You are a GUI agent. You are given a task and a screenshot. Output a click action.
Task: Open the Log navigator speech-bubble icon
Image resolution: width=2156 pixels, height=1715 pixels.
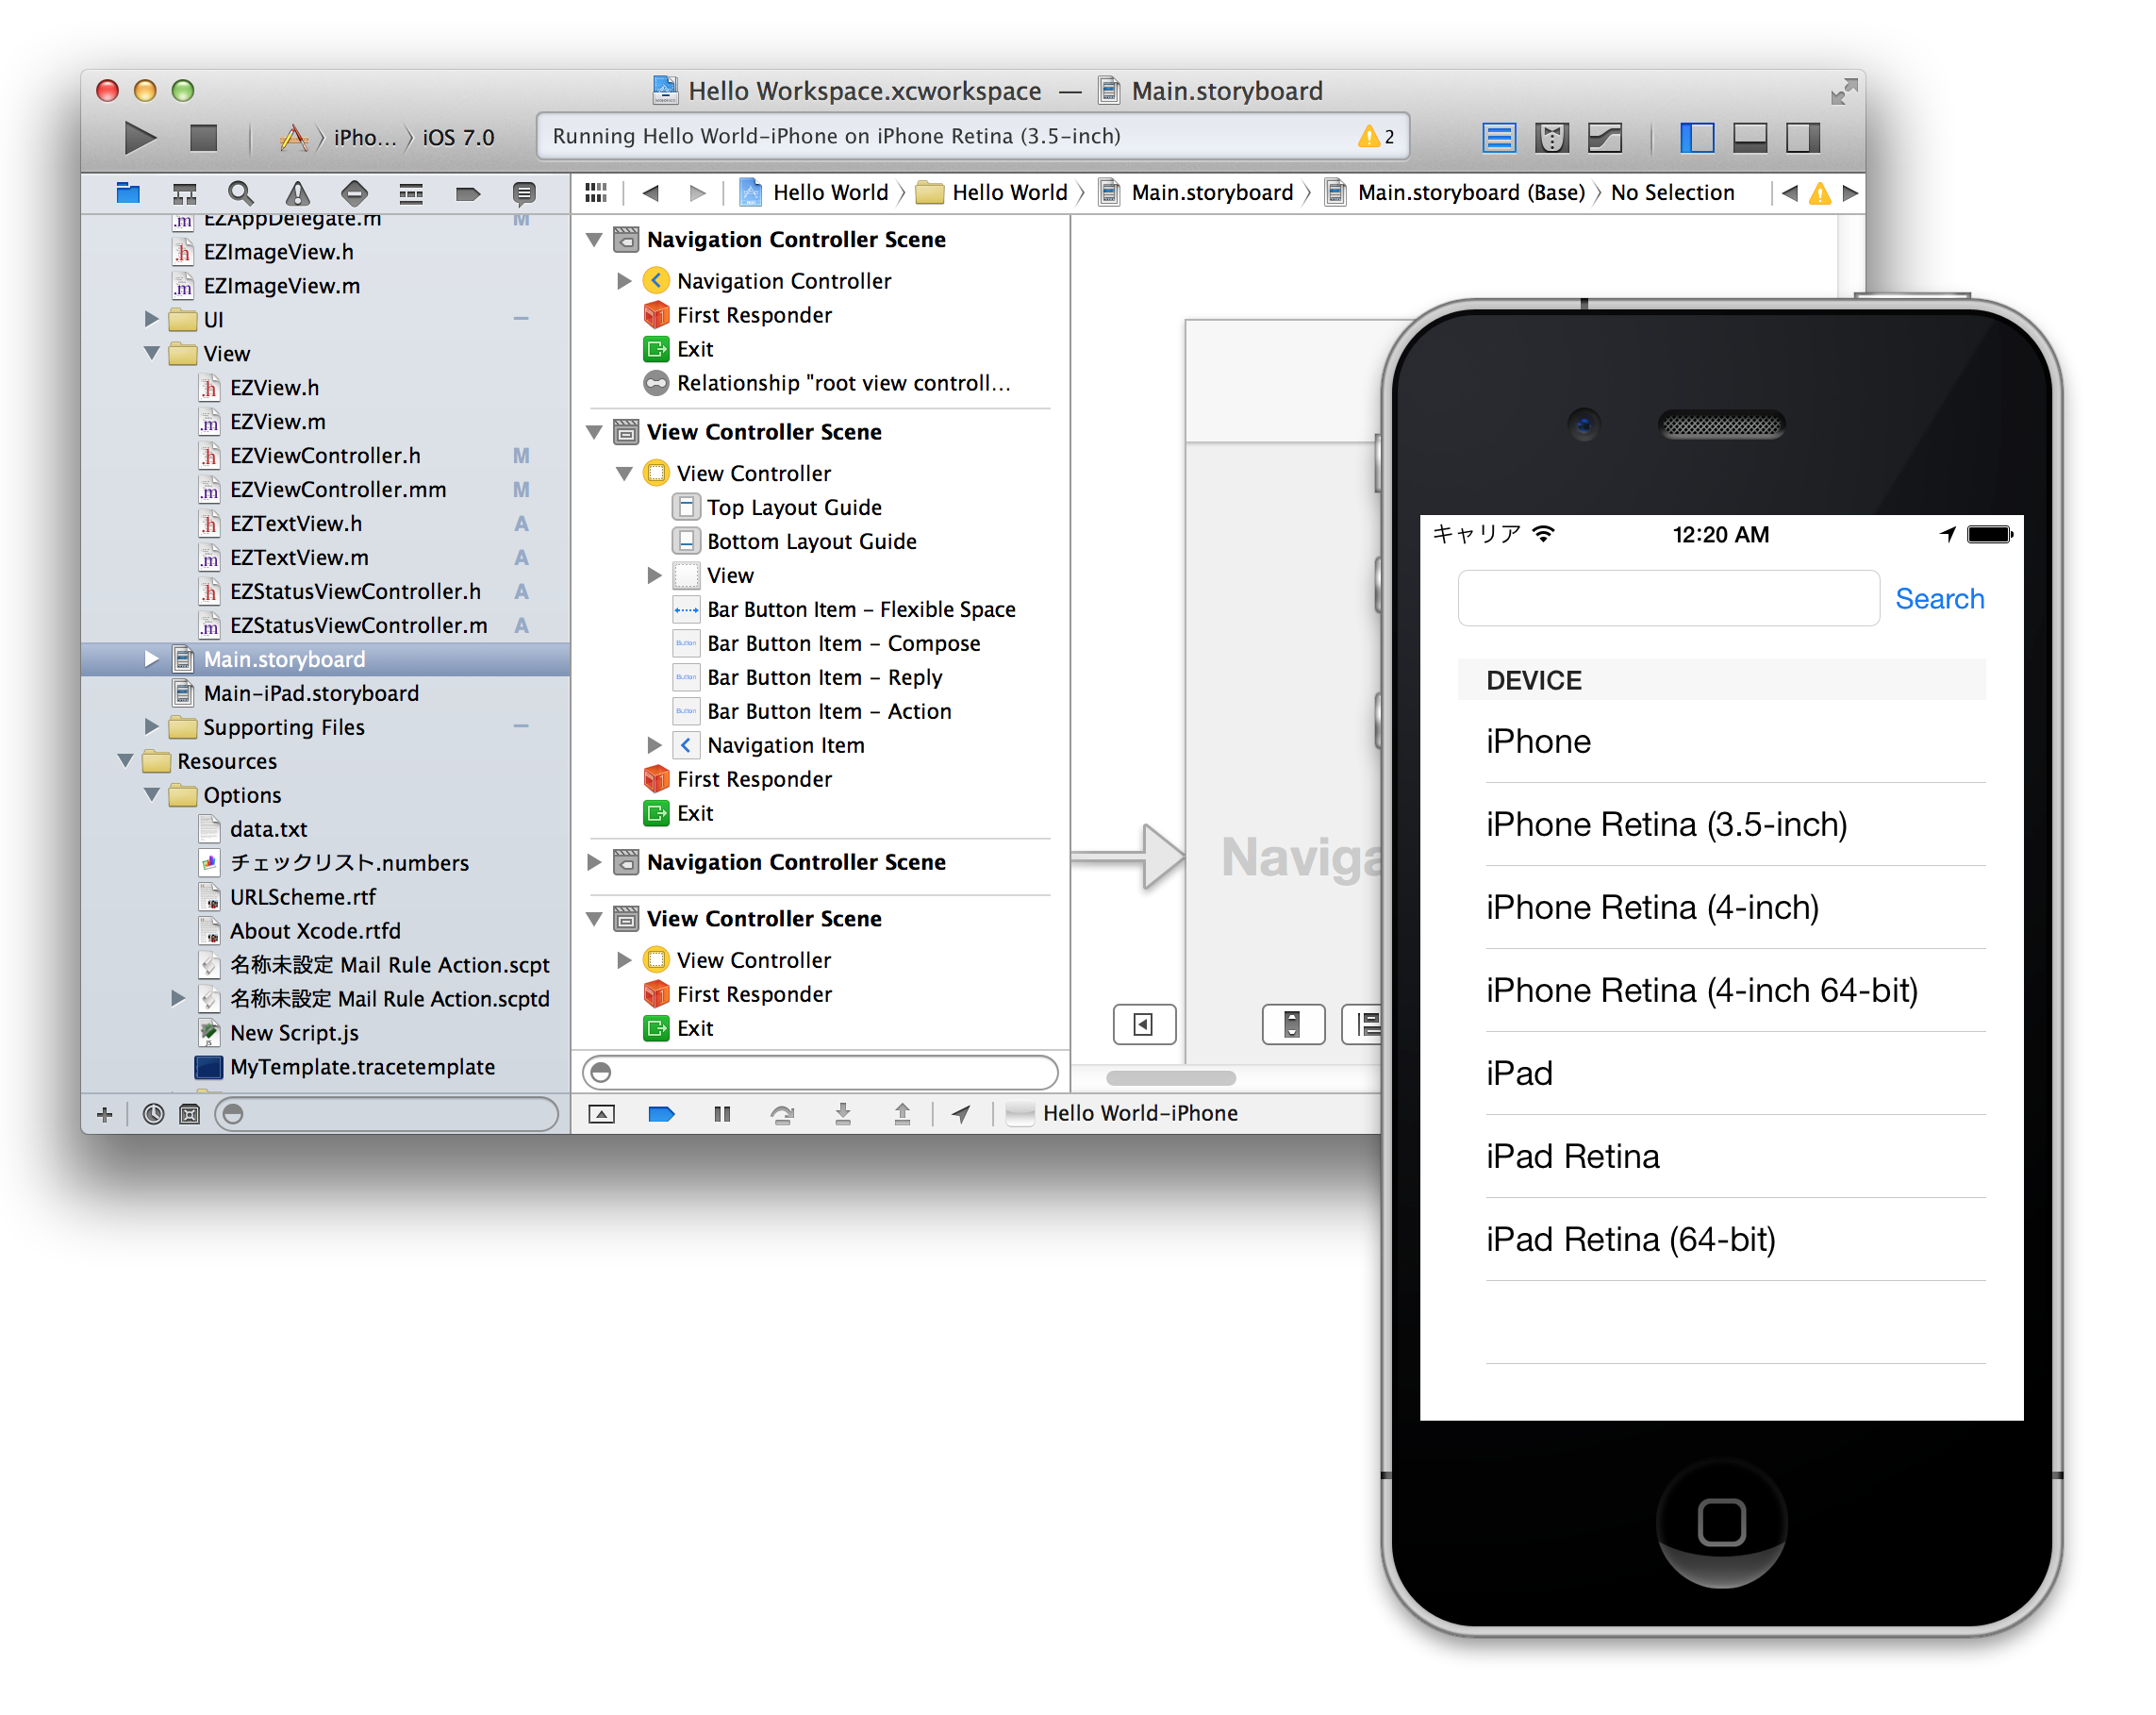click(x=523, y=193)
